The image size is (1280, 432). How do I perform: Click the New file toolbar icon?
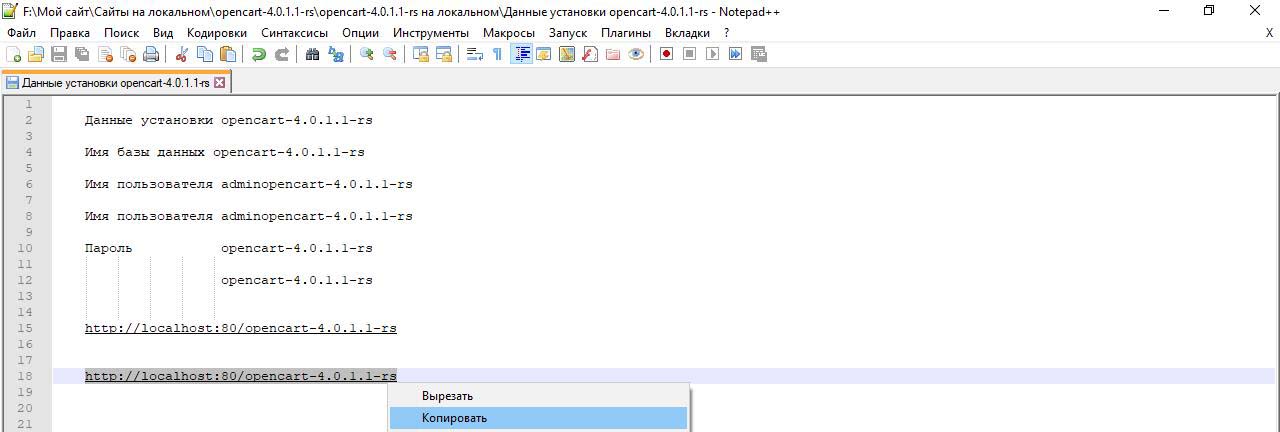point(14,54)
